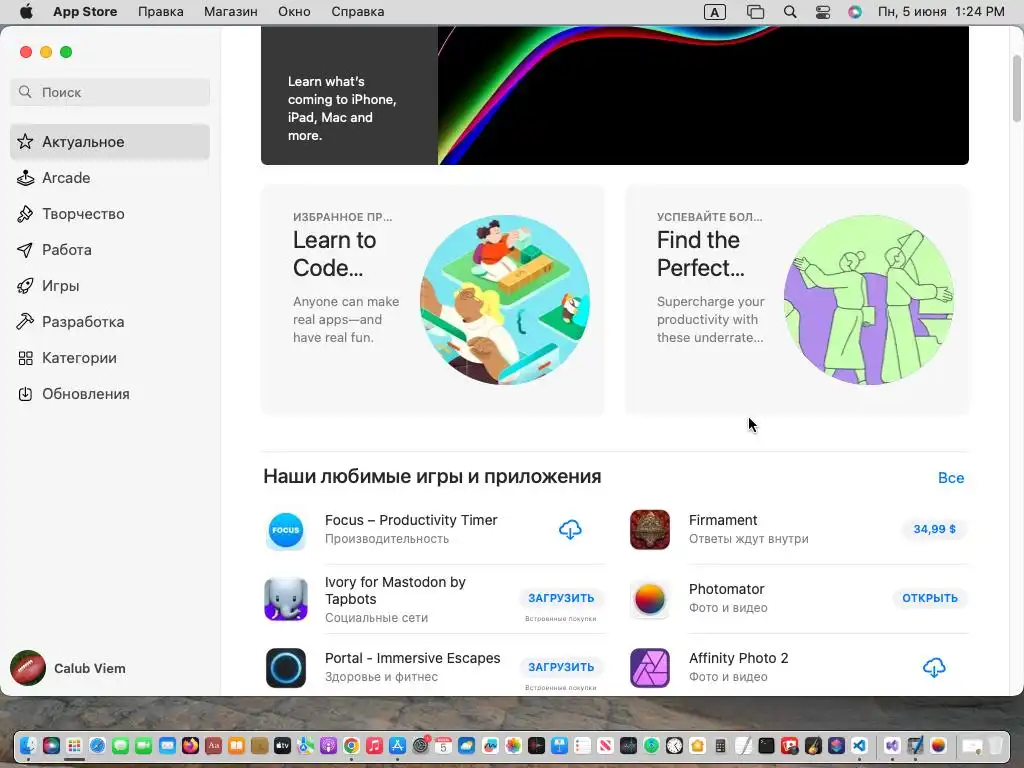Open the keyboard input source menu

point(714,12)
